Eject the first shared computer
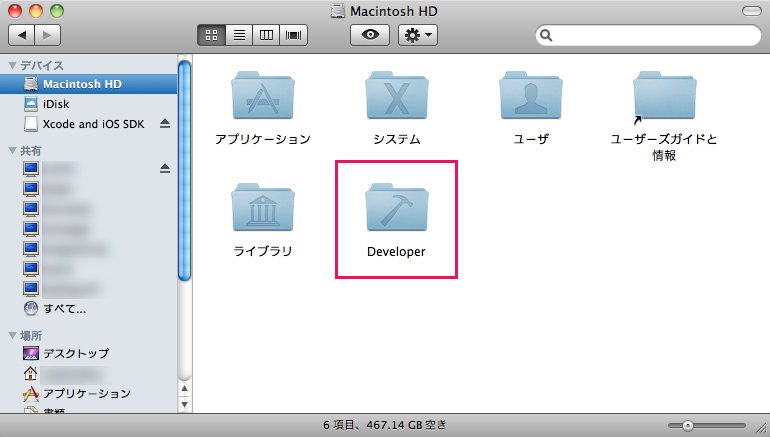This screenshot has width=770, height=437. pyautogui.click(x=165, y=169)
